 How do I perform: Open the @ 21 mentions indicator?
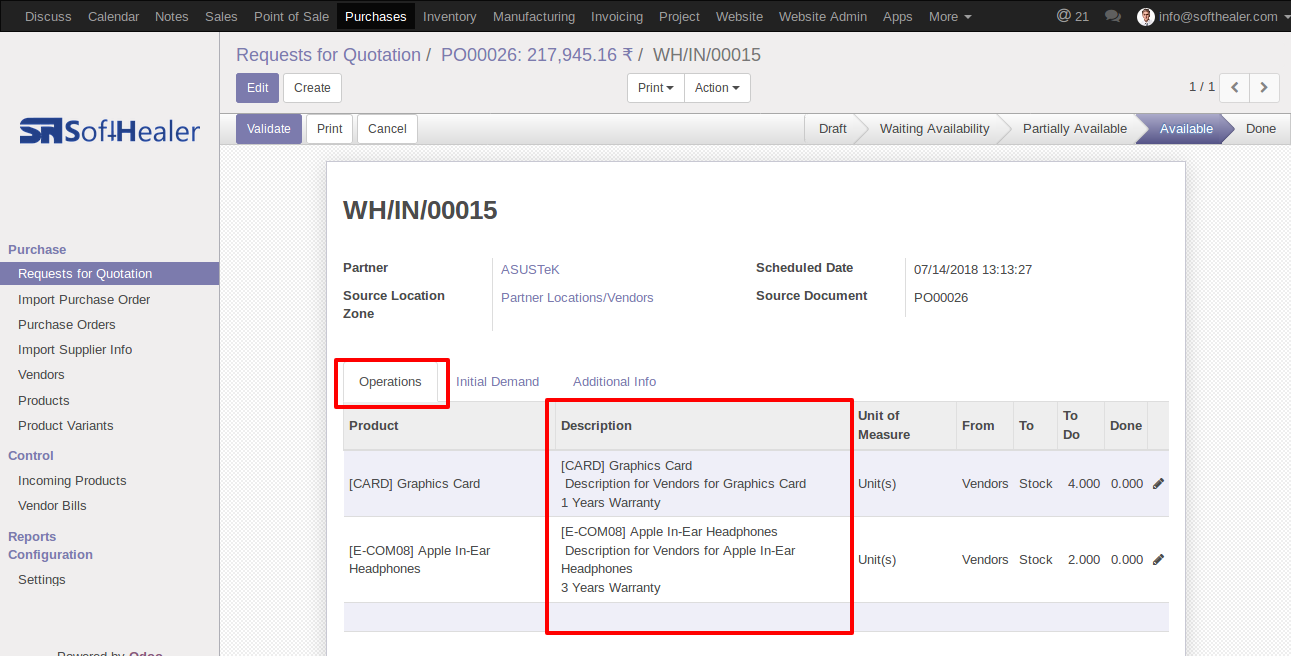click(1073, 16)
